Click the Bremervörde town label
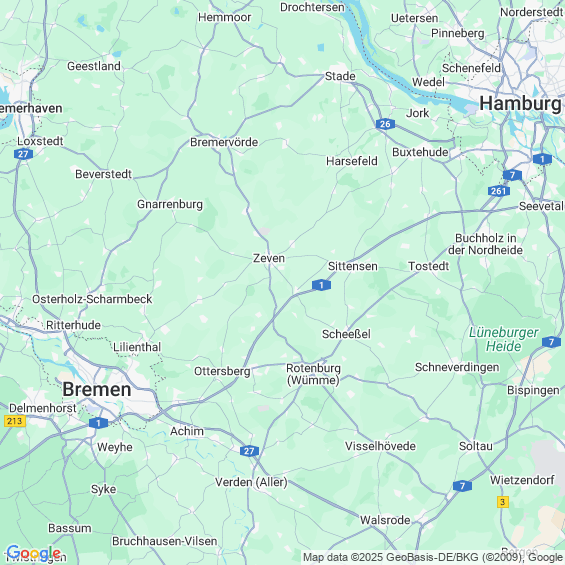Screen dimensions: 565x565 click(224, 142)
